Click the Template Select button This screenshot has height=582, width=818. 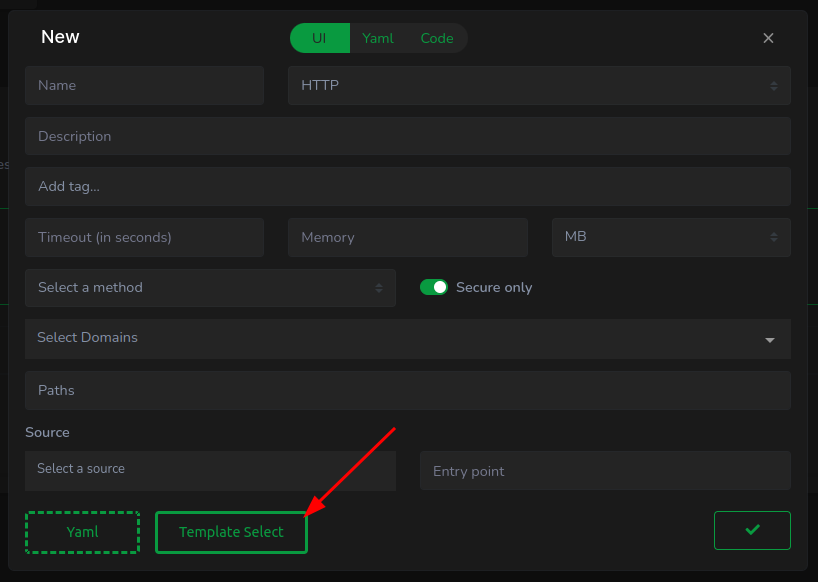tap(231, 532)
